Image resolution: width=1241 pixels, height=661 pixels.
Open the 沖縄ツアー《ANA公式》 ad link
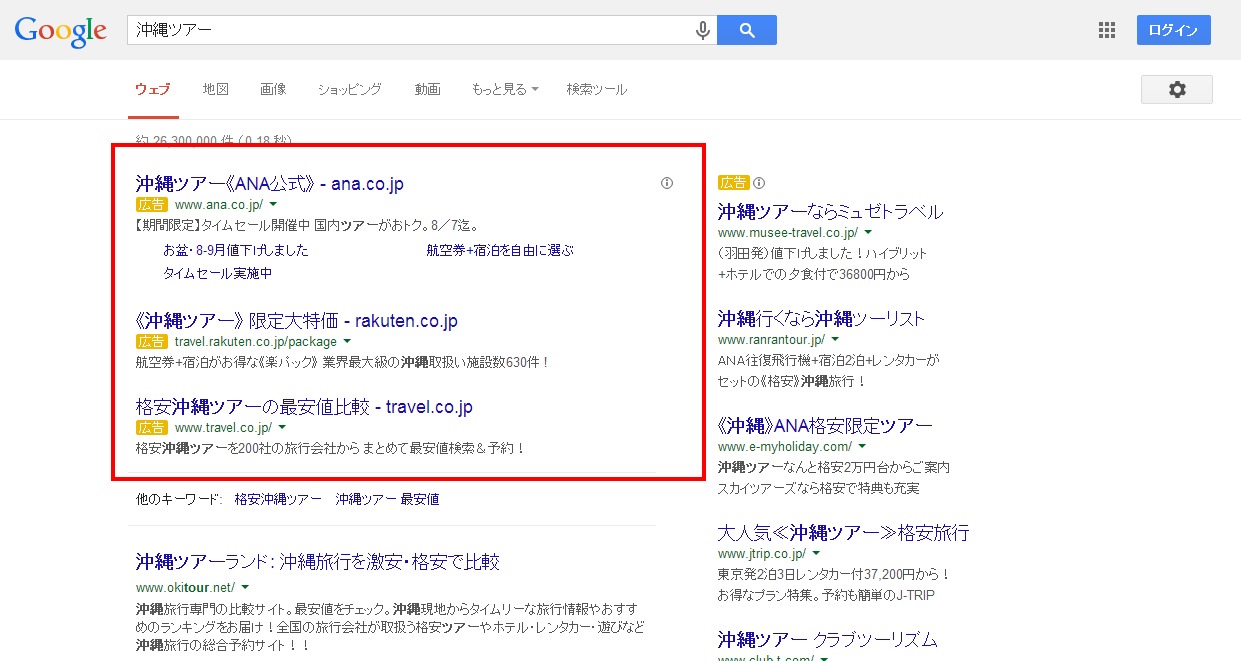coord(269,184)
